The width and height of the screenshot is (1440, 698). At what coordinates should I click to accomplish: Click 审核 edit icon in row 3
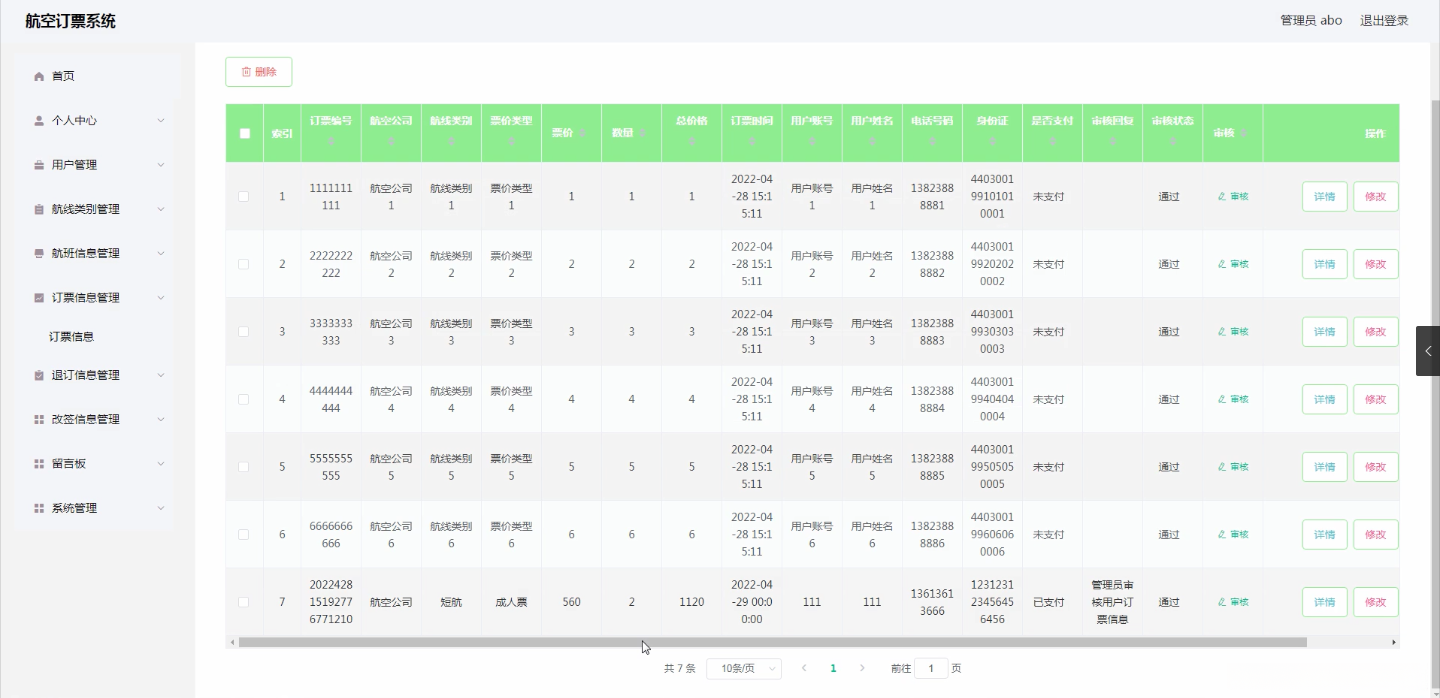1222,332
